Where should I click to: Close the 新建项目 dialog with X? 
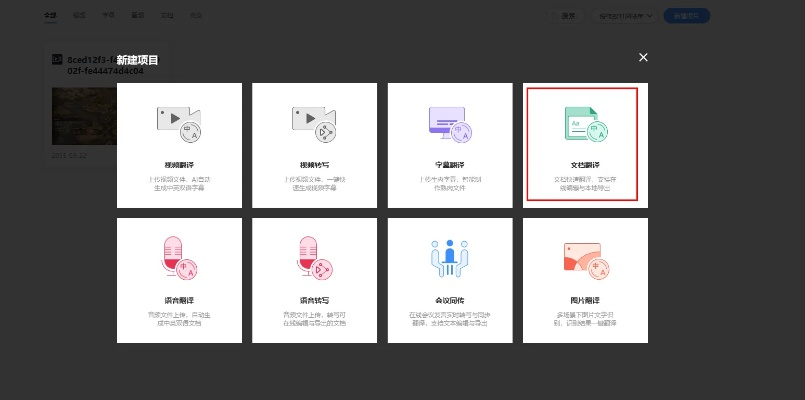tap(643, 58)
